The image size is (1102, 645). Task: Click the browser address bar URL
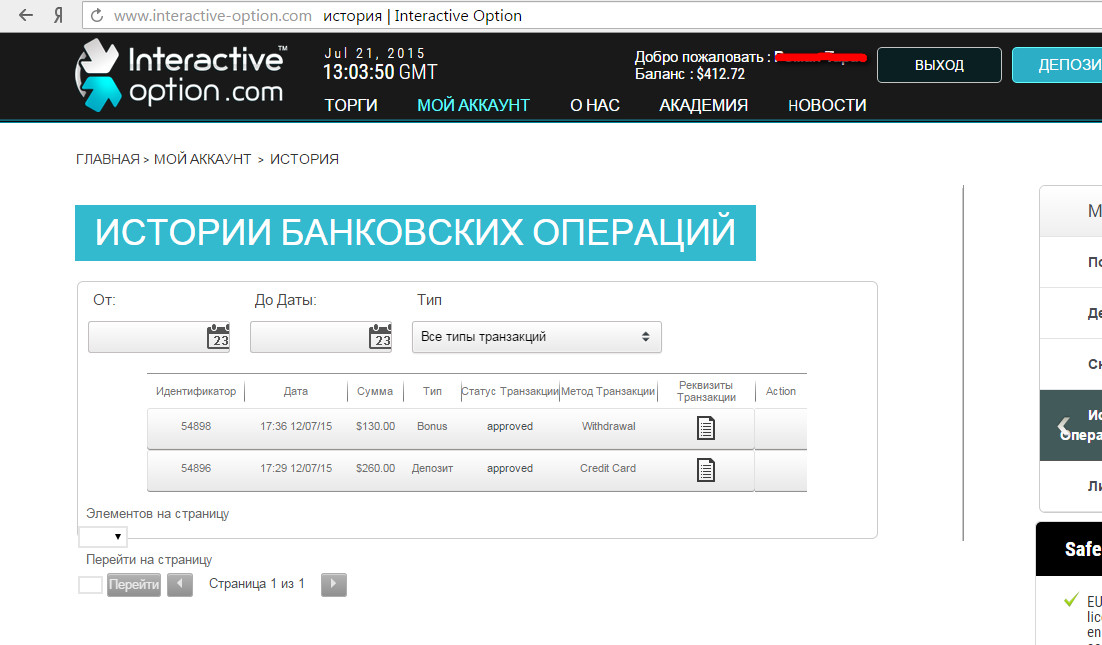(213, 15)
